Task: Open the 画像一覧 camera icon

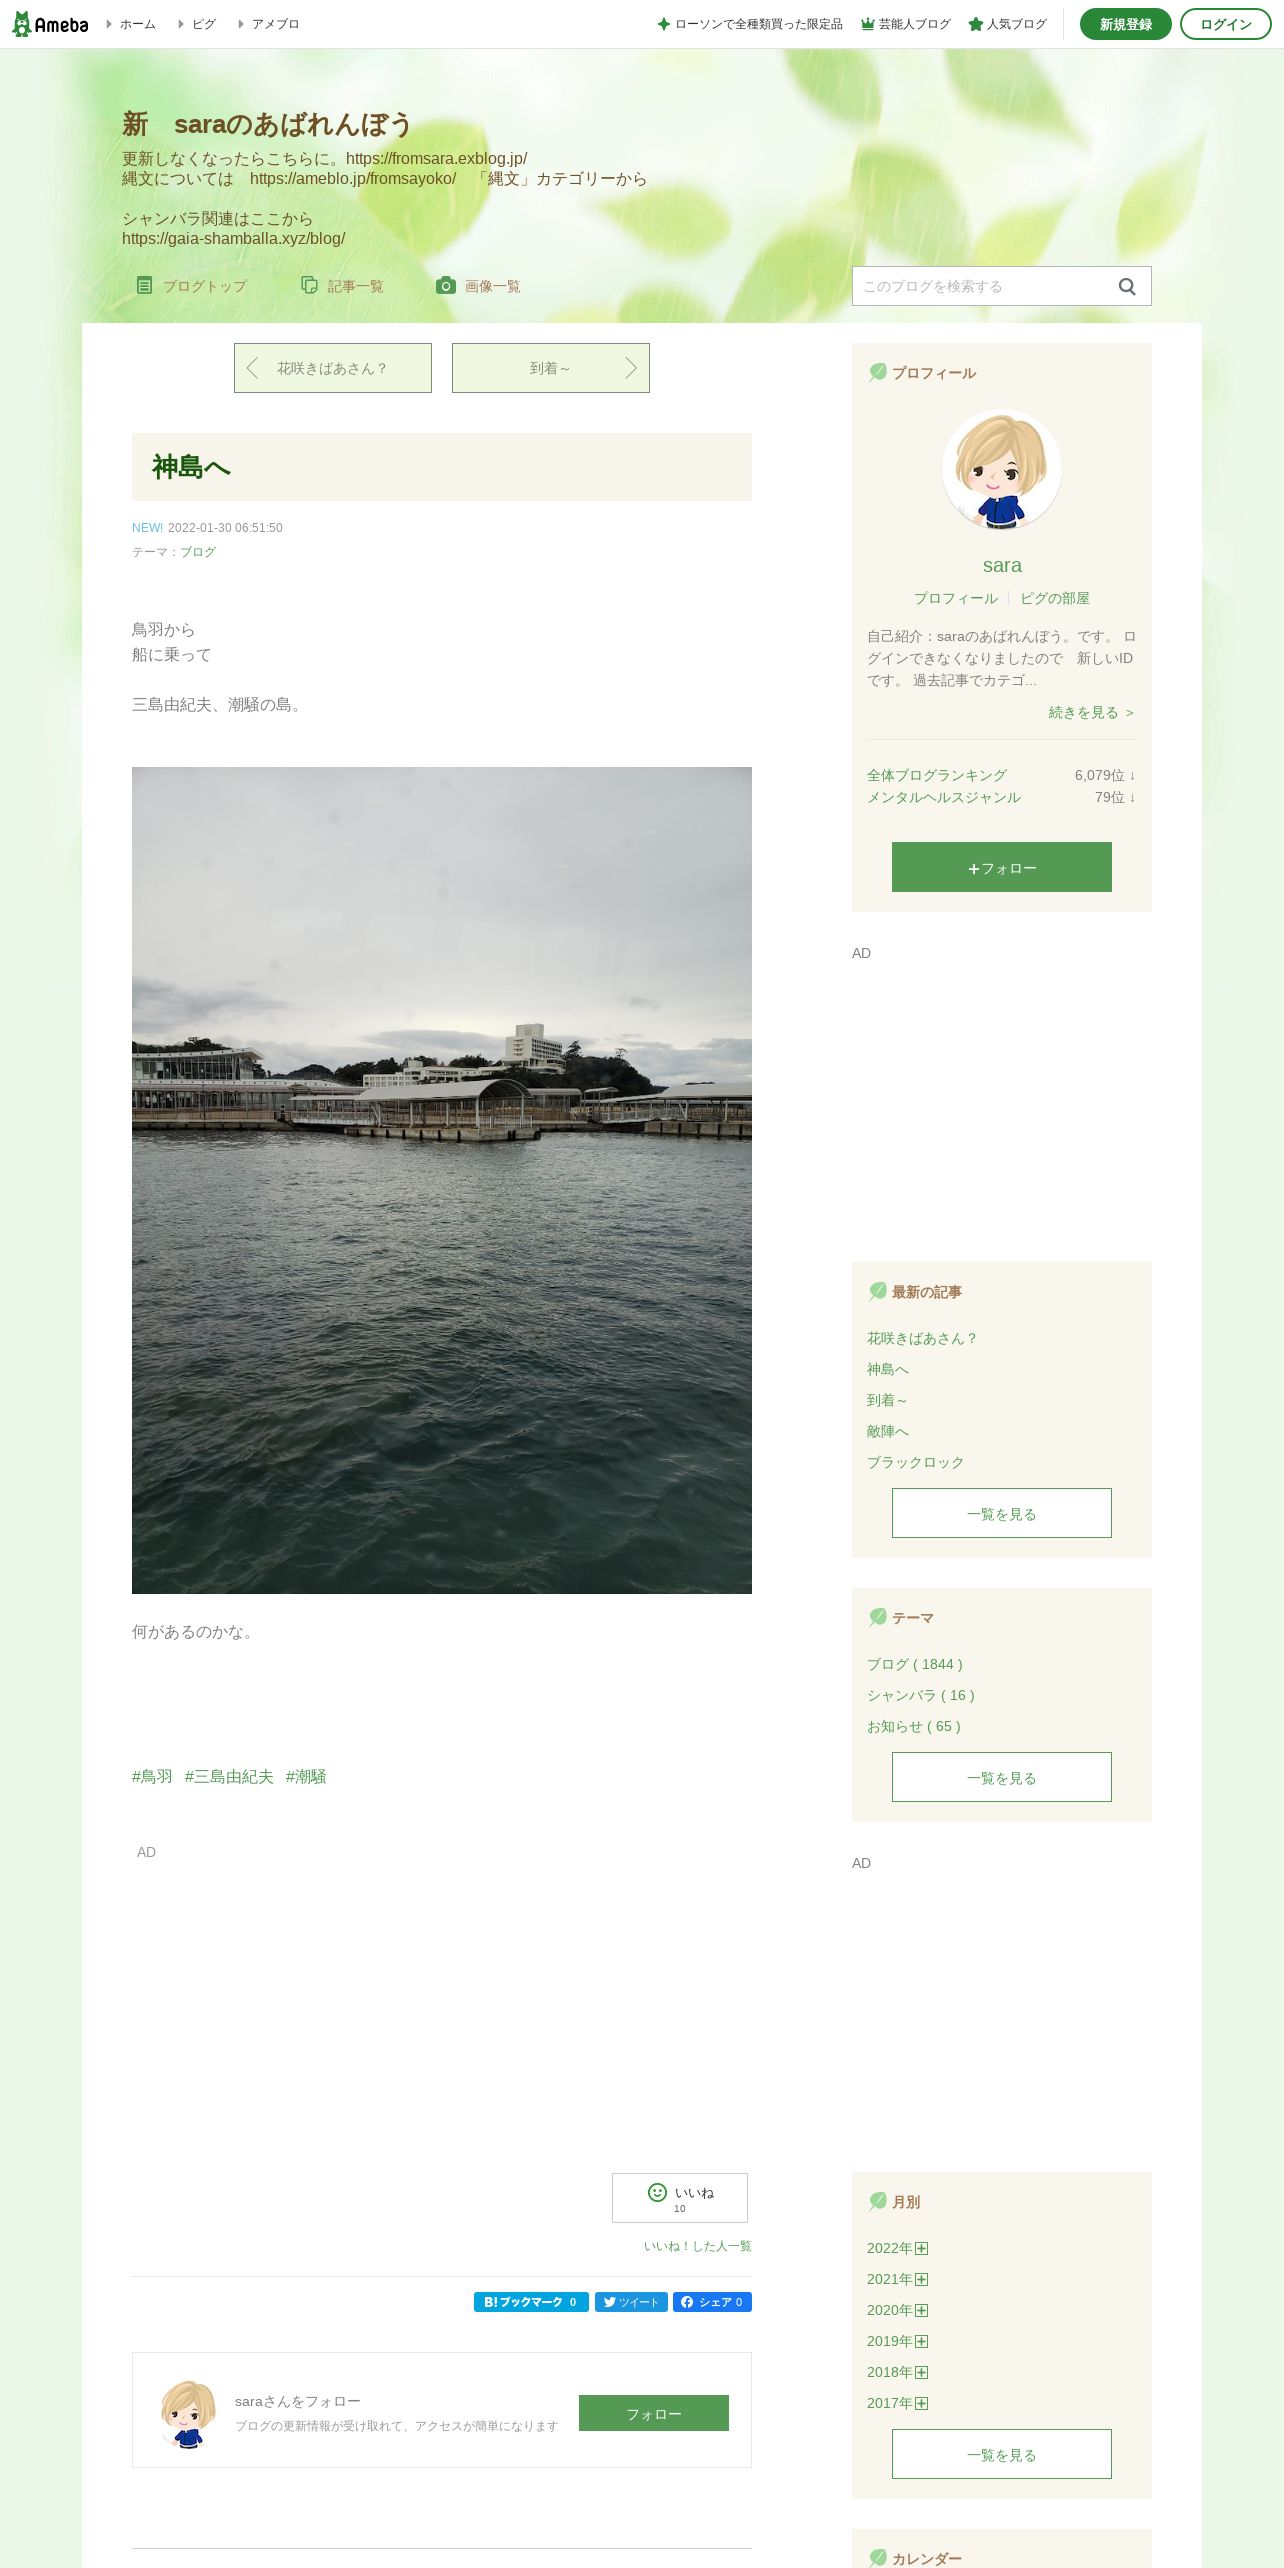Action: [446, 286]
